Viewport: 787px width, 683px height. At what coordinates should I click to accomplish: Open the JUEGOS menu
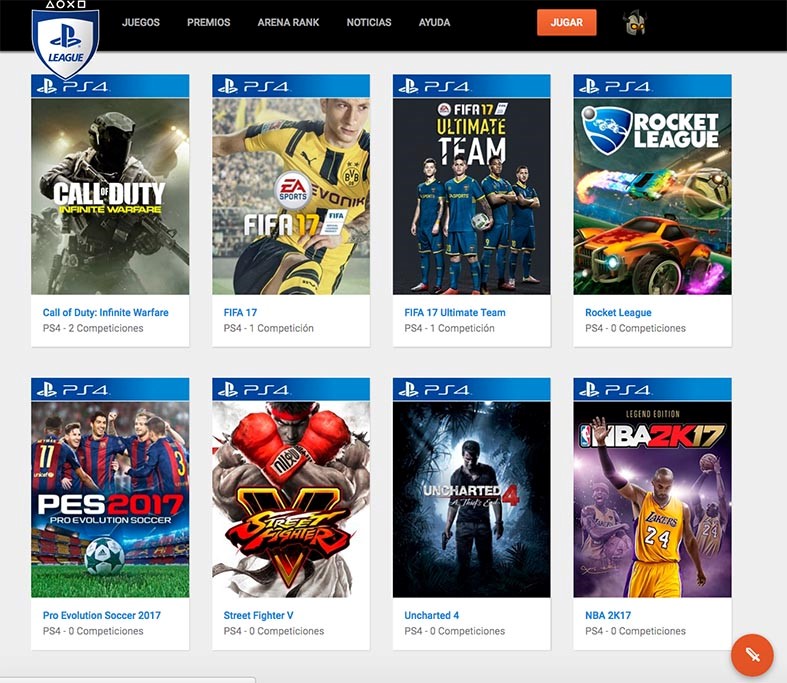pos(141,23)
